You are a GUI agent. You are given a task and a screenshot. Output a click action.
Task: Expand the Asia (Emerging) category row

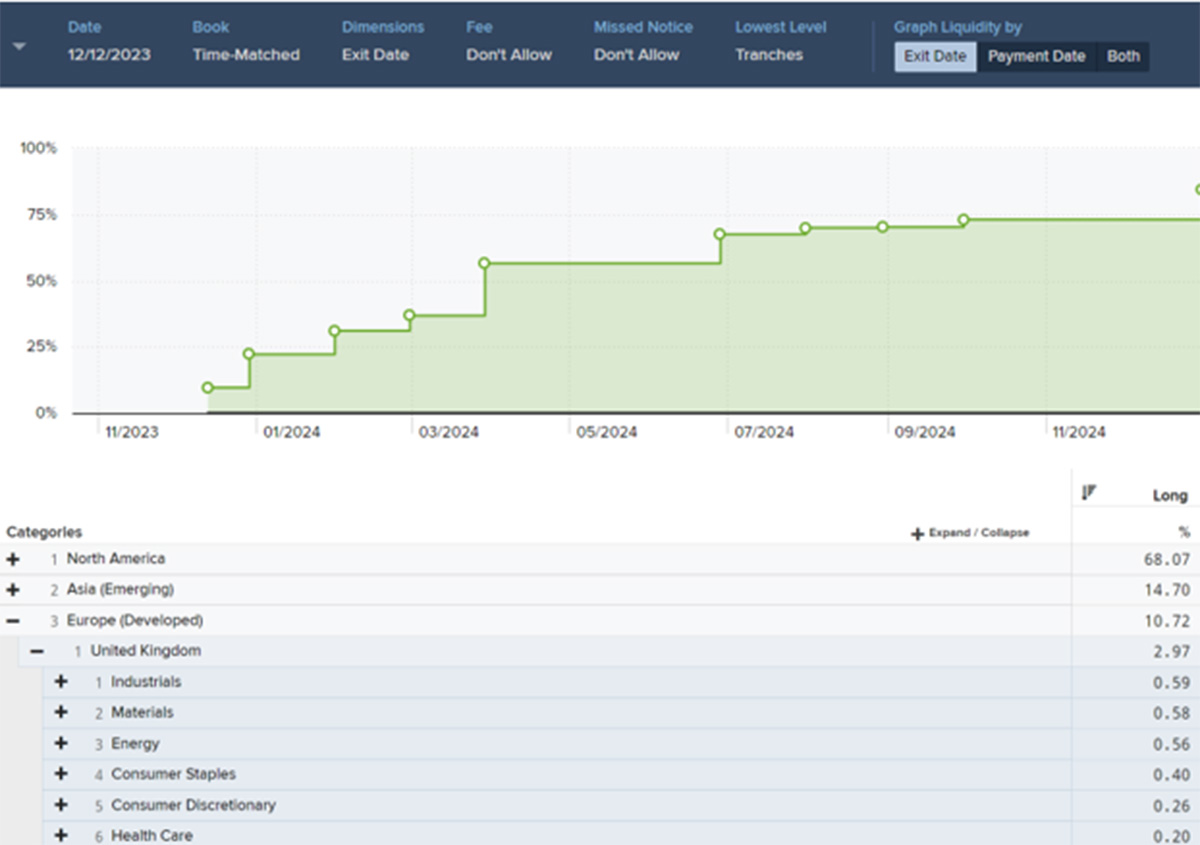13,590
